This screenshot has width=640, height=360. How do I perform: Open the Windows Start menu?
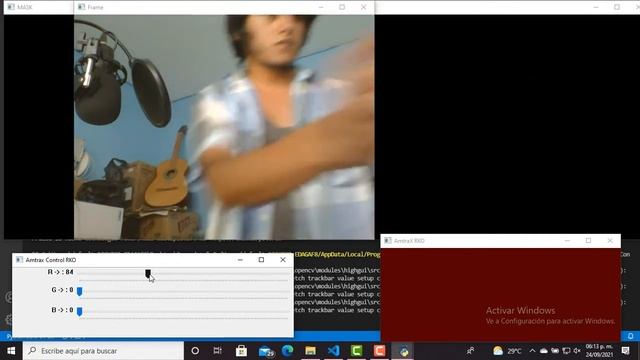click(x=11, y=351)
